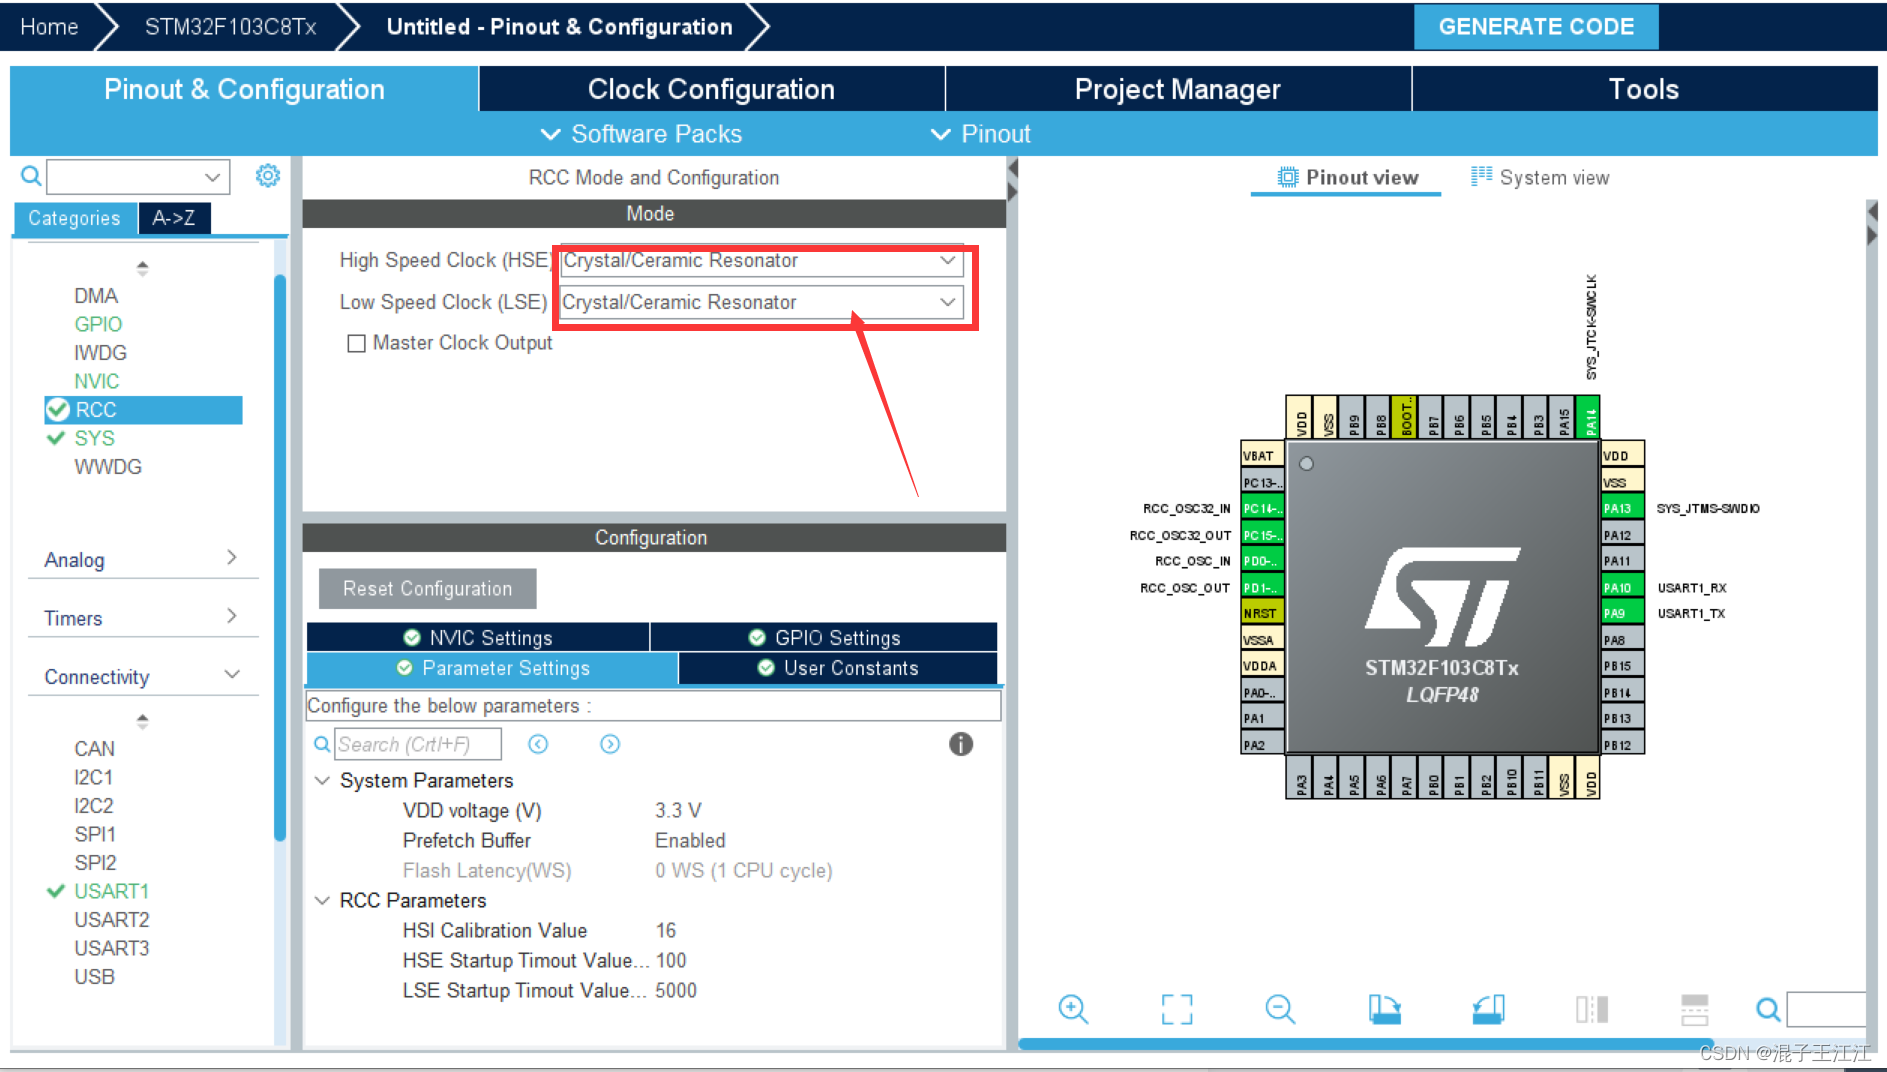The height and width of the screenshot is (1072, 1887).
Task: Click Reset Configuration button
Action: pos(427,589)
